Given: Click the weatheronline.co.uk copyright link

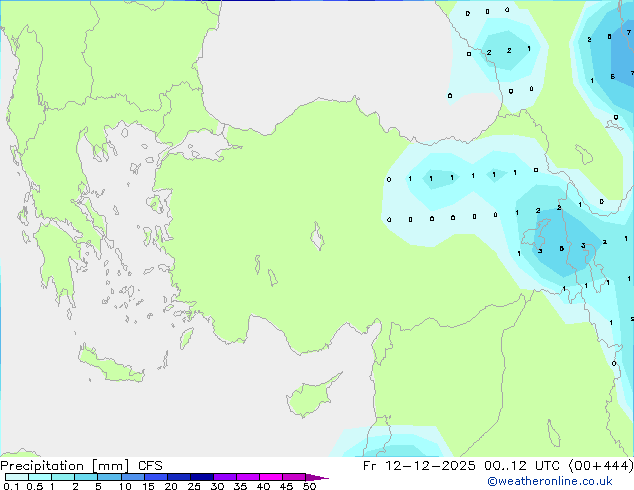Looking at the screenshot, I should [549, 481].
